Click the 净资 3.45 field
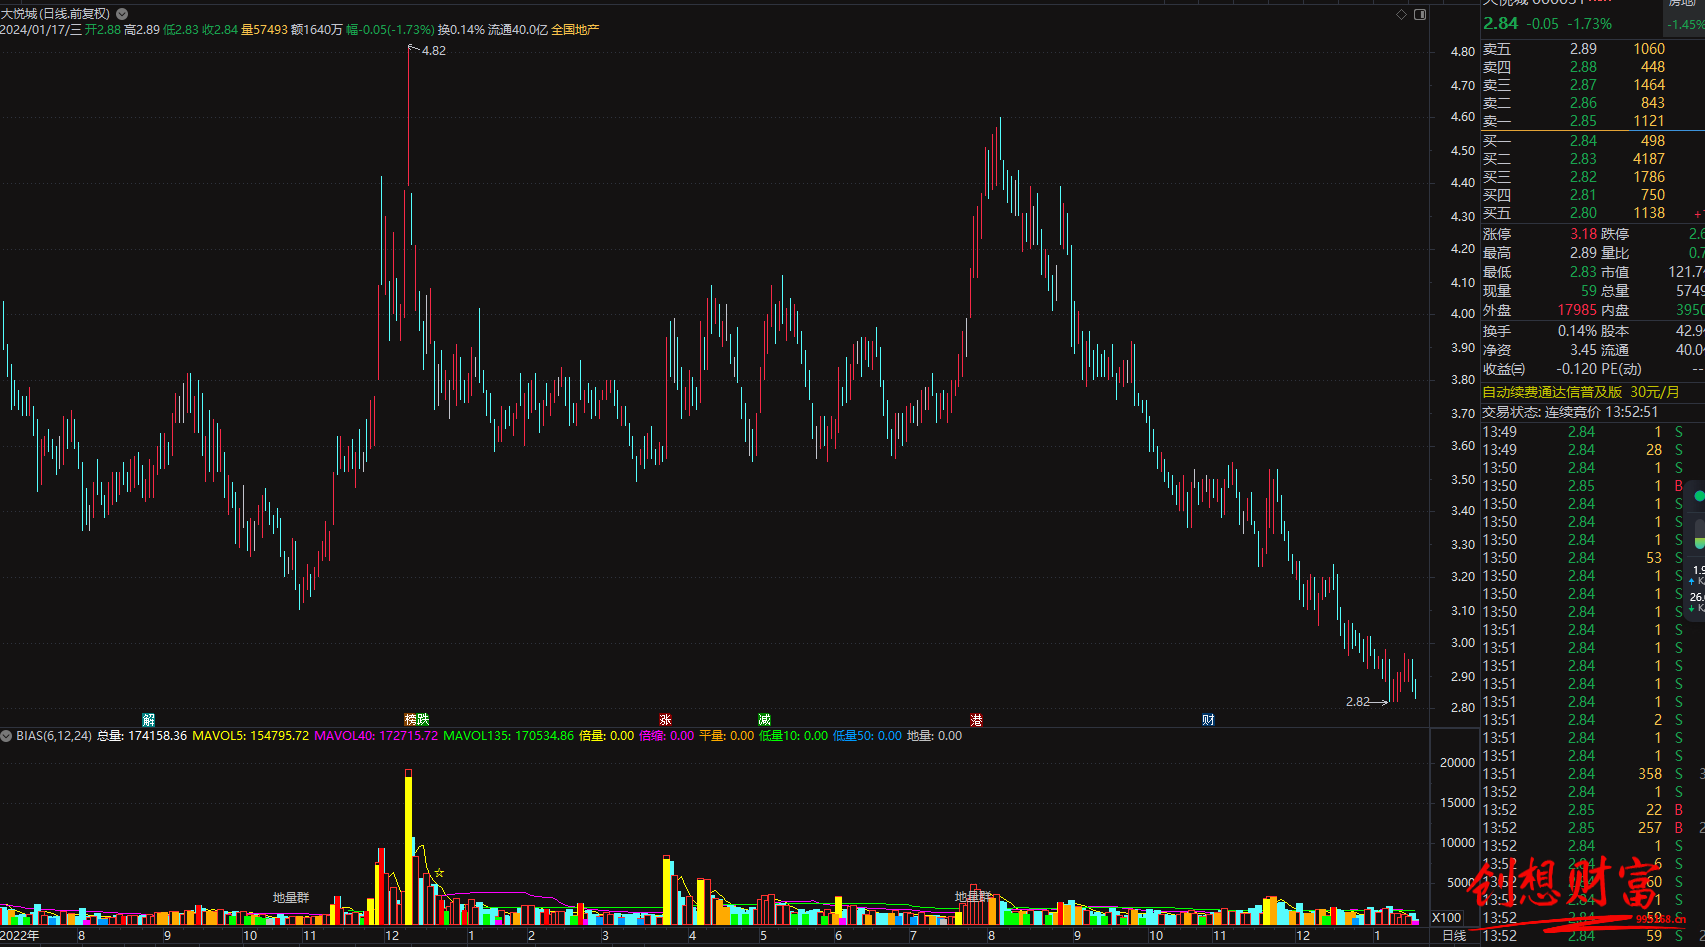Screen dimensions: 1705x947 1540,350
